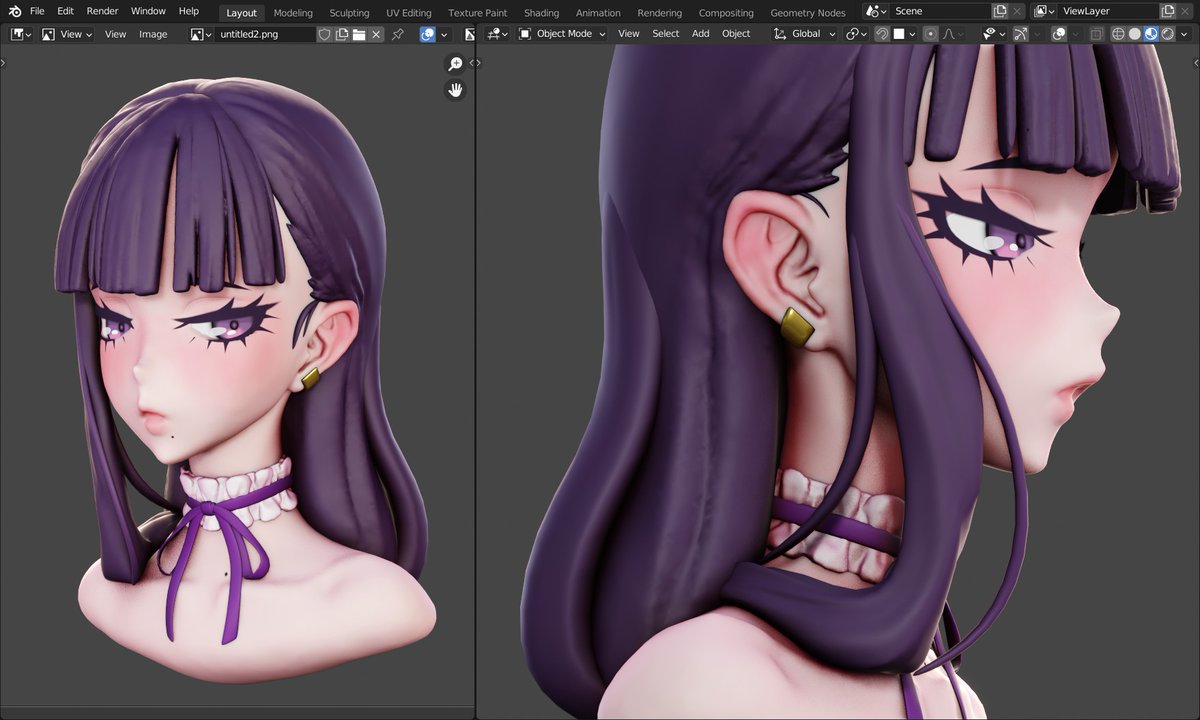
Task: Click the Scene name field
Action: [x=940, y=11]
